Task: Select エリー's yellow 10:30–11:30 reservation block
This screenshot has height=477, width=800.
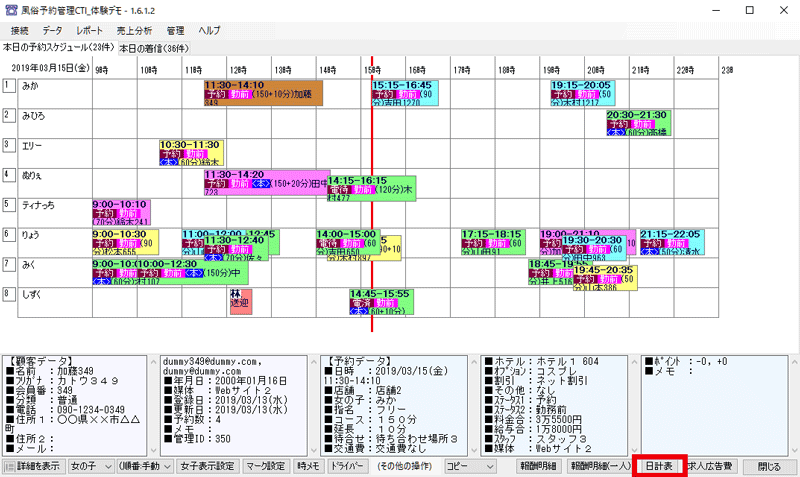Action: (190, 152)
